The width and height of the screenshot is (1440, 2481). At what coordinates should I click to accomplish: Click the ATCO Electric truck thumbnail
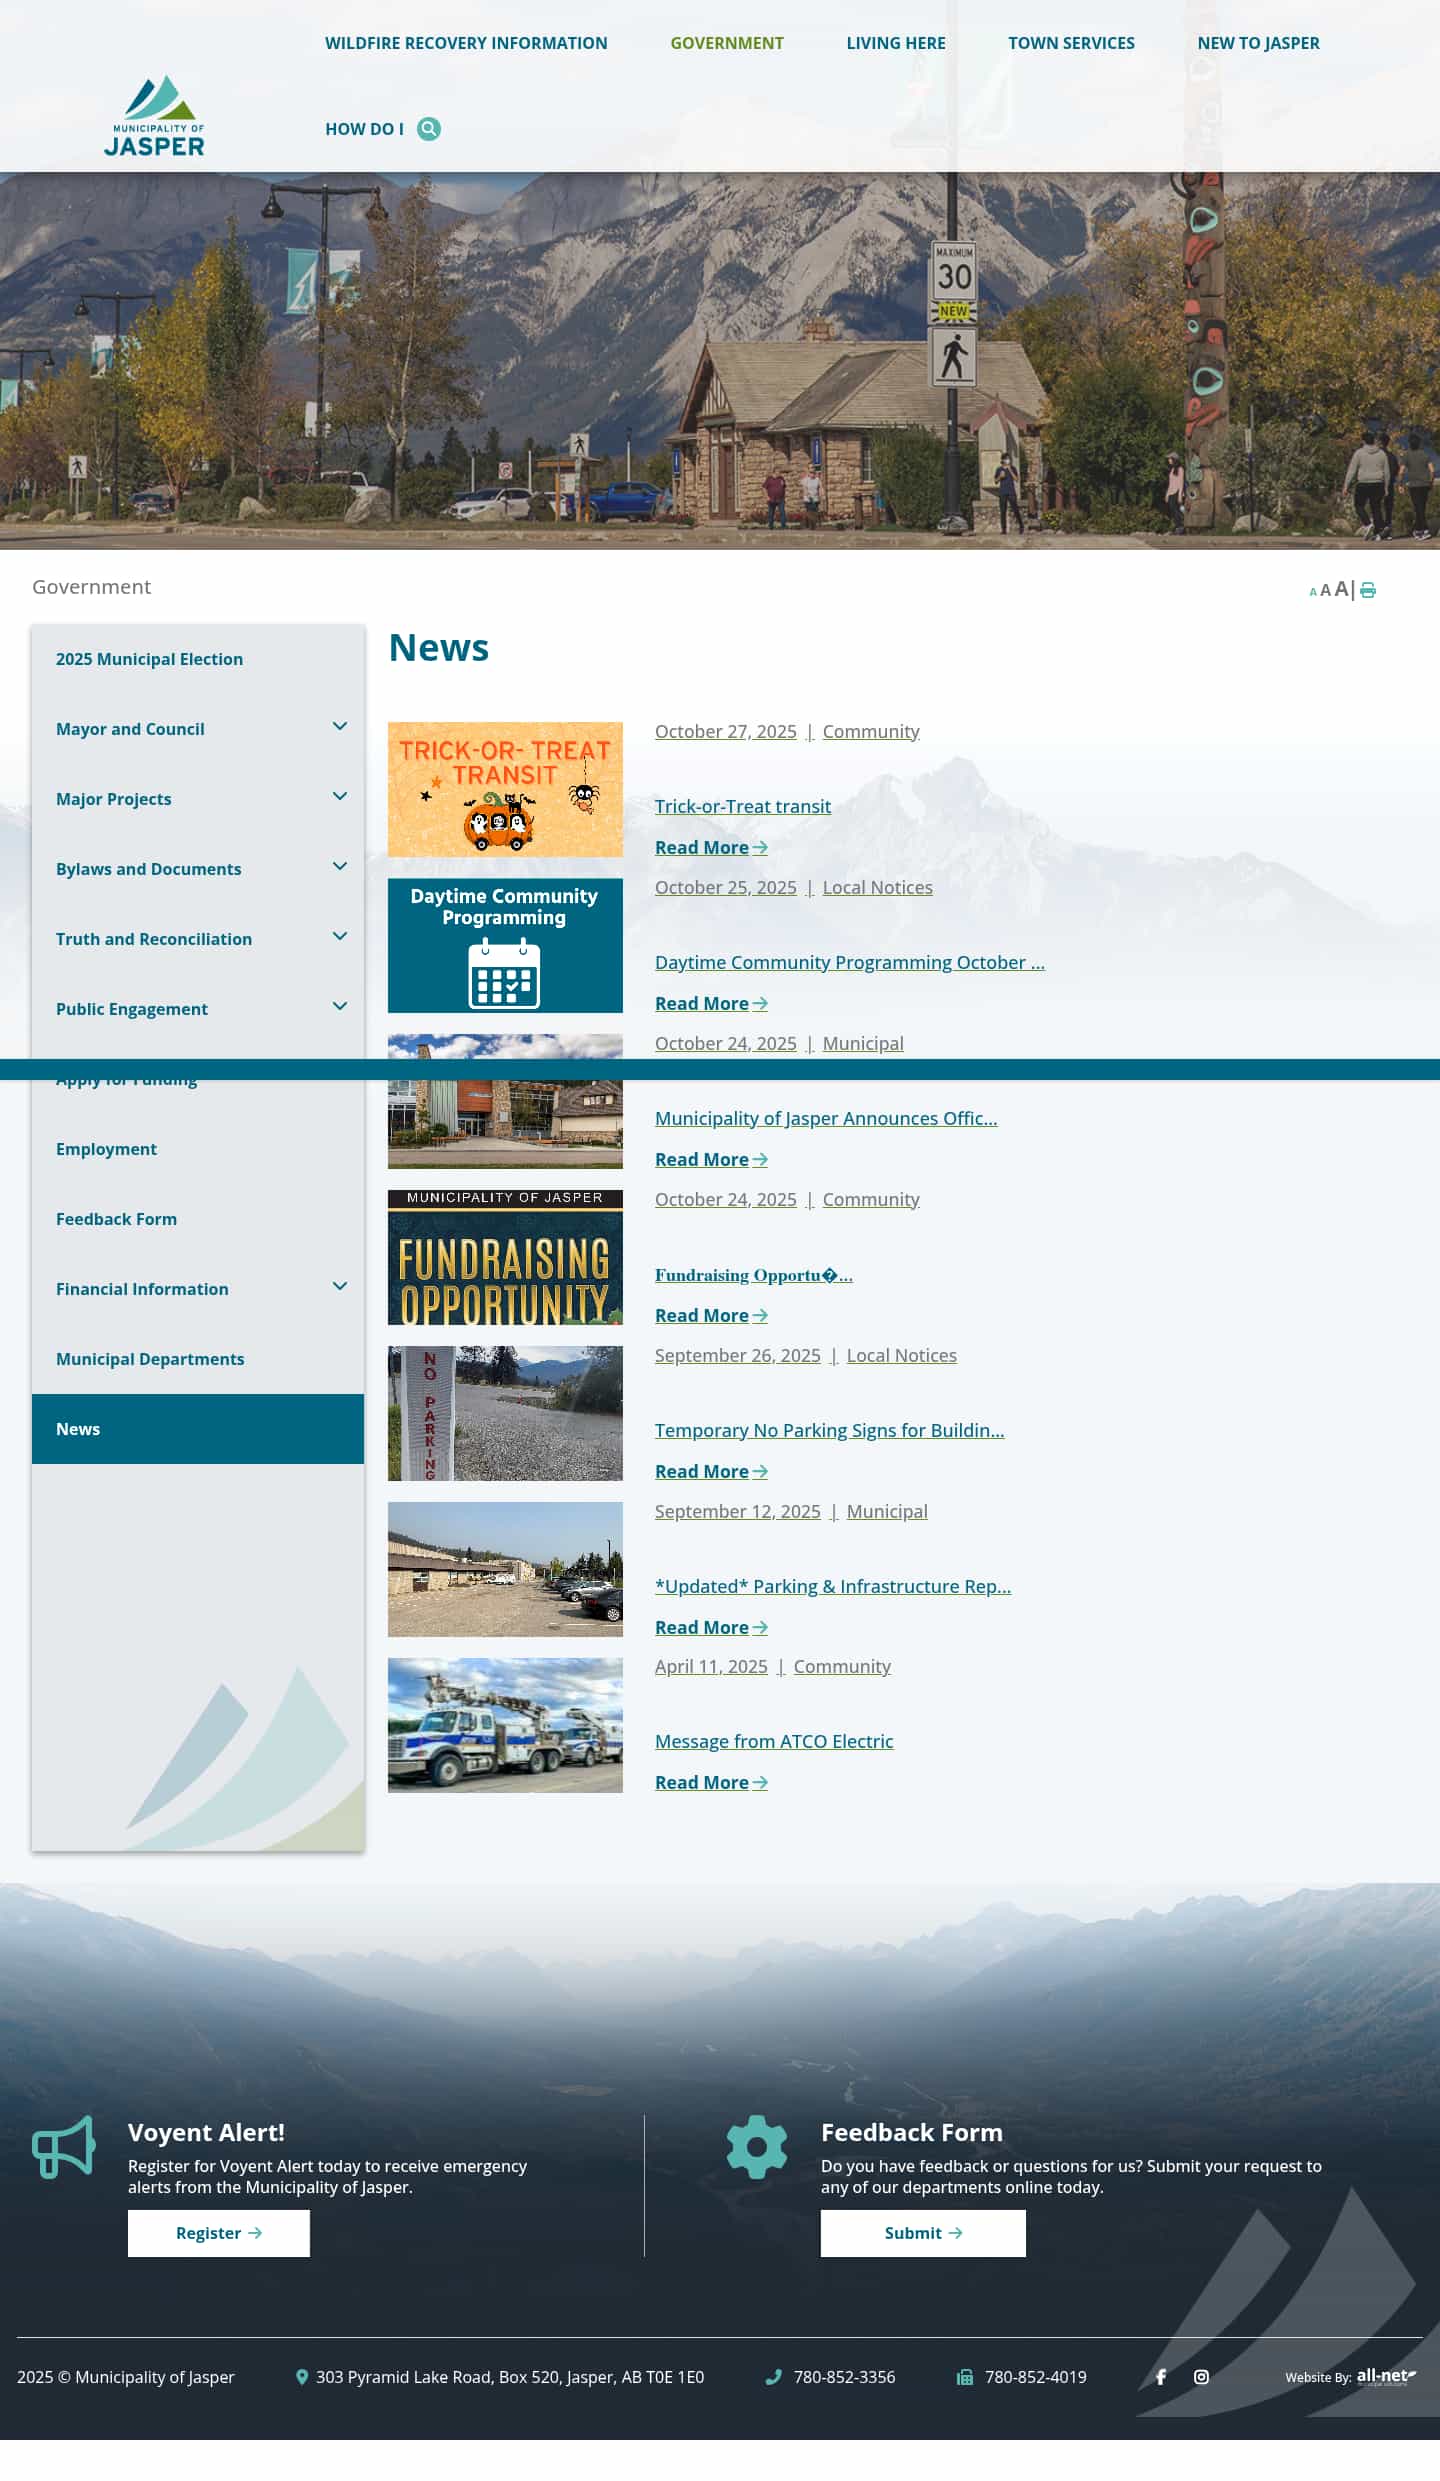click(505, 1725)
